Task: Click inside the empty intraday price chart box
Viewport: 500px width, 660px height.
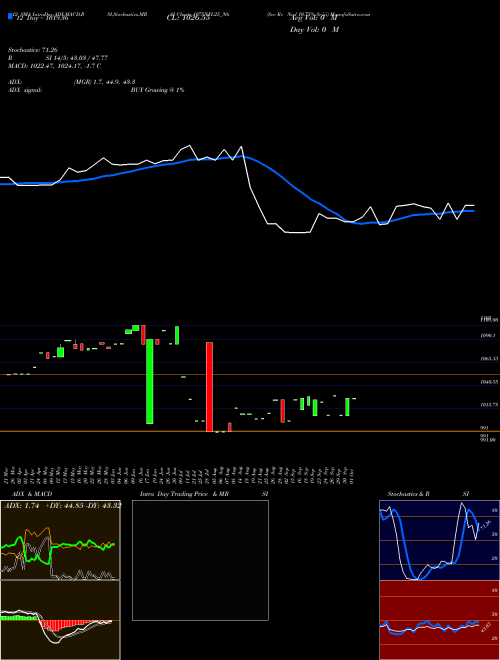Action: click(x=200, y=560)
